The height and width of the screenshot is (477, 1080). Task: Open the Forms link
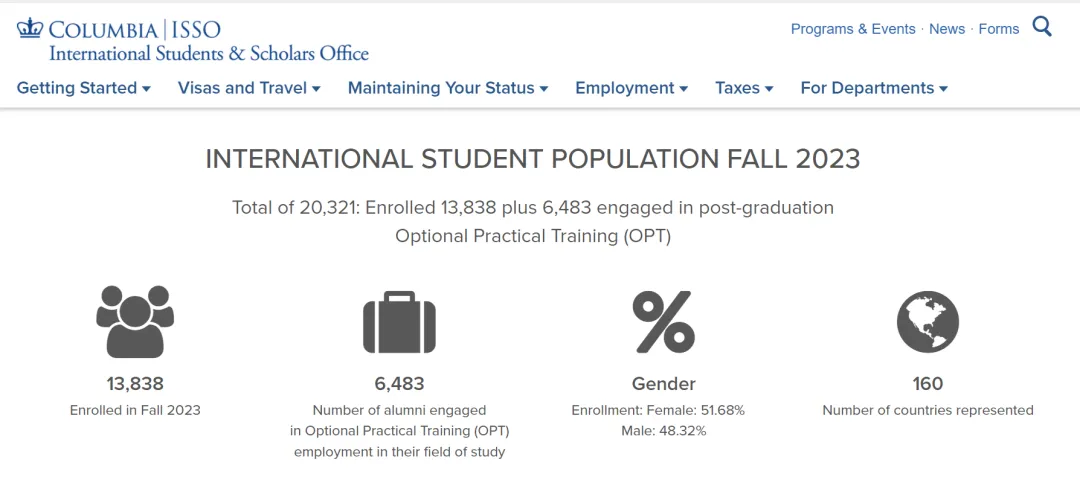tap(999, 29)
